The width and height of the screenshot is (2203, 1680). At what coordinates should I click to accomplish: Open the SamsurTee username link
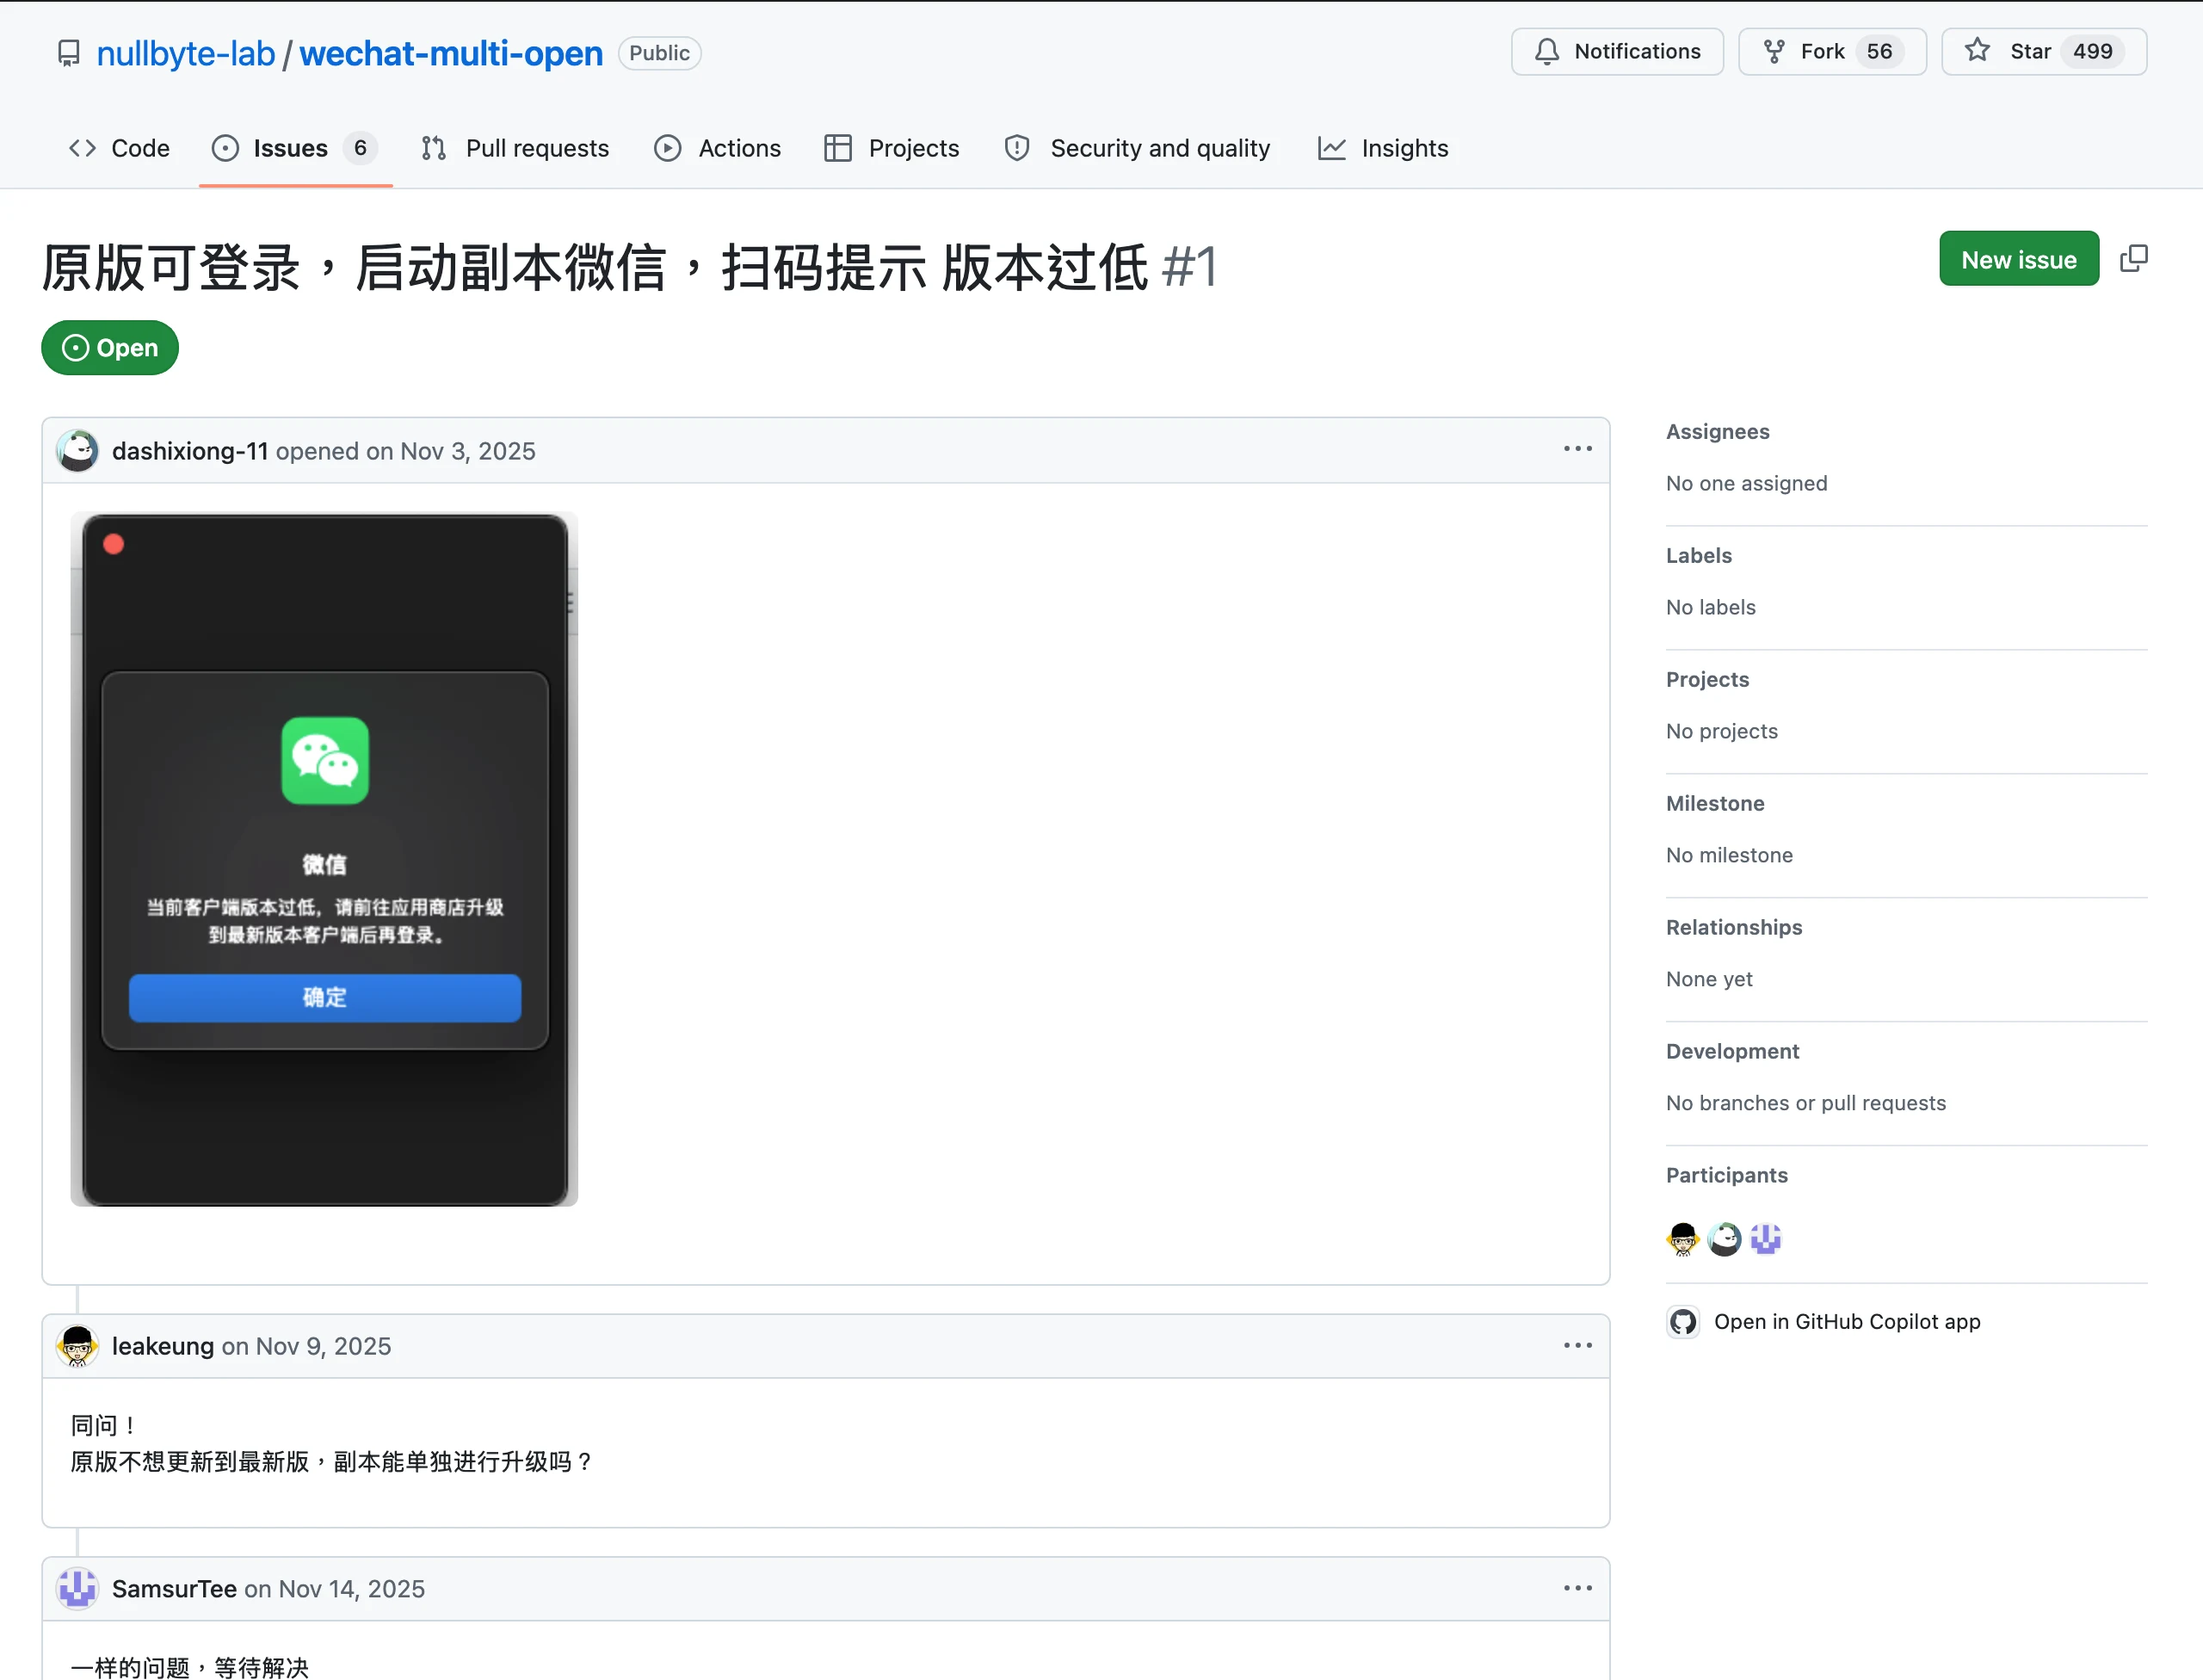click(174, 1589)
